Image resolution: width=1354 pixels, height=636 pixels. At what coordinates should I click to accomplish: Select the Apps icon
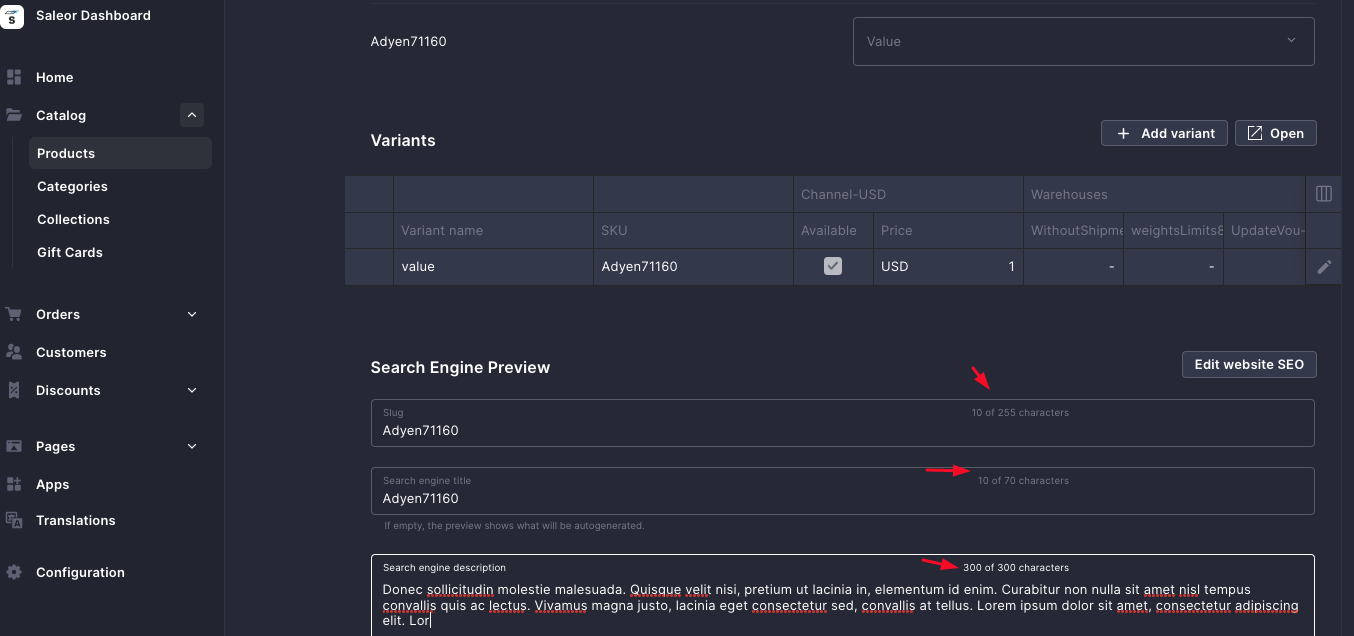click(14, 484)
